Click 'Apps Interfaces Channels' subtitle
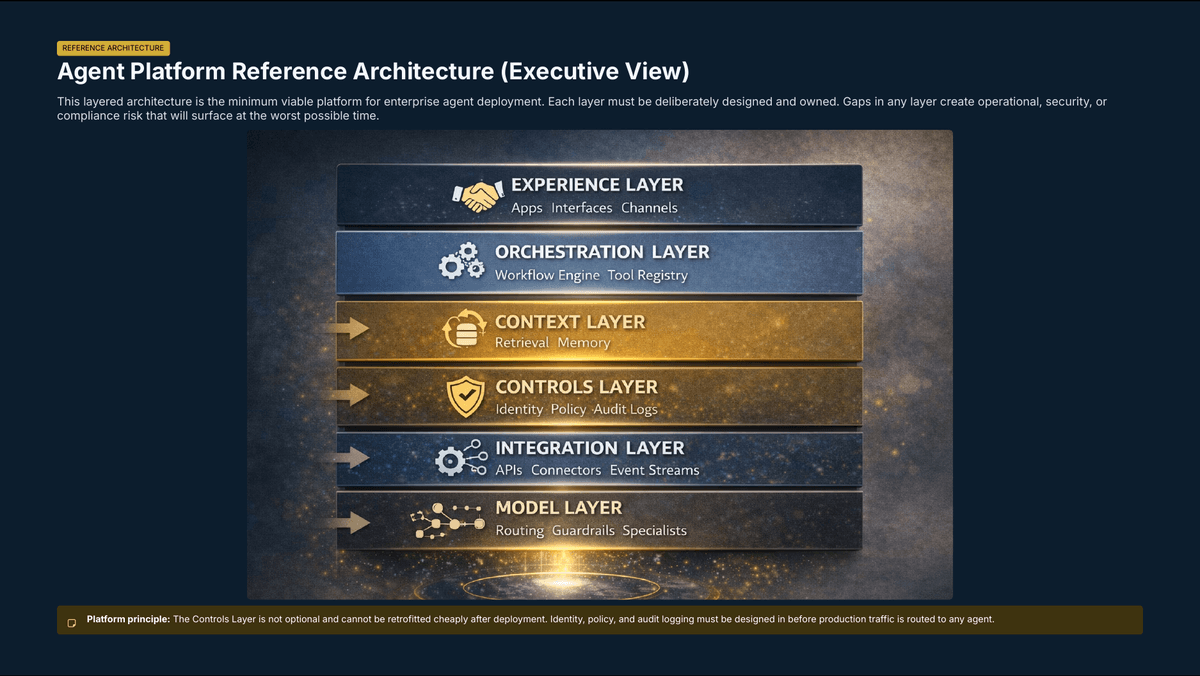Image resolution: width=1200 pixels, height=676 pixels. click(x=594, y=208)
